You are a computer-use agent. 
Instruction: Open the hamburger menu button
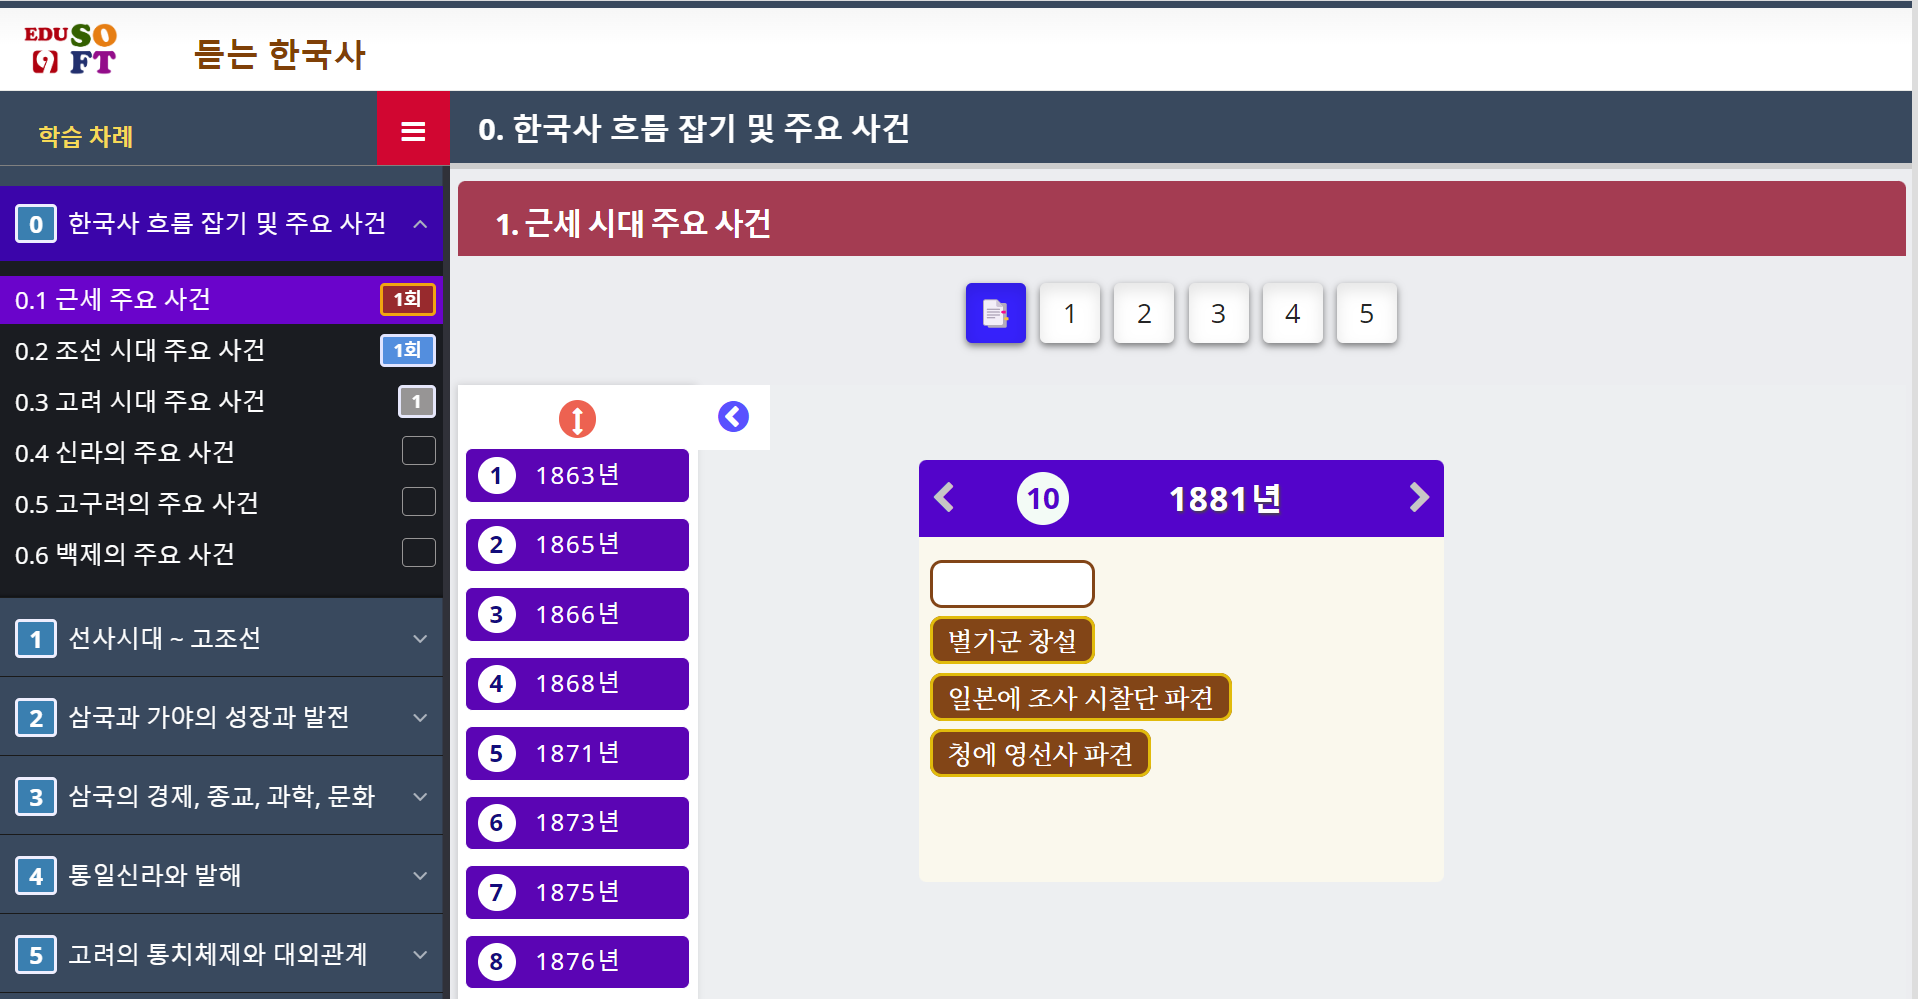[x=413, y=130]
